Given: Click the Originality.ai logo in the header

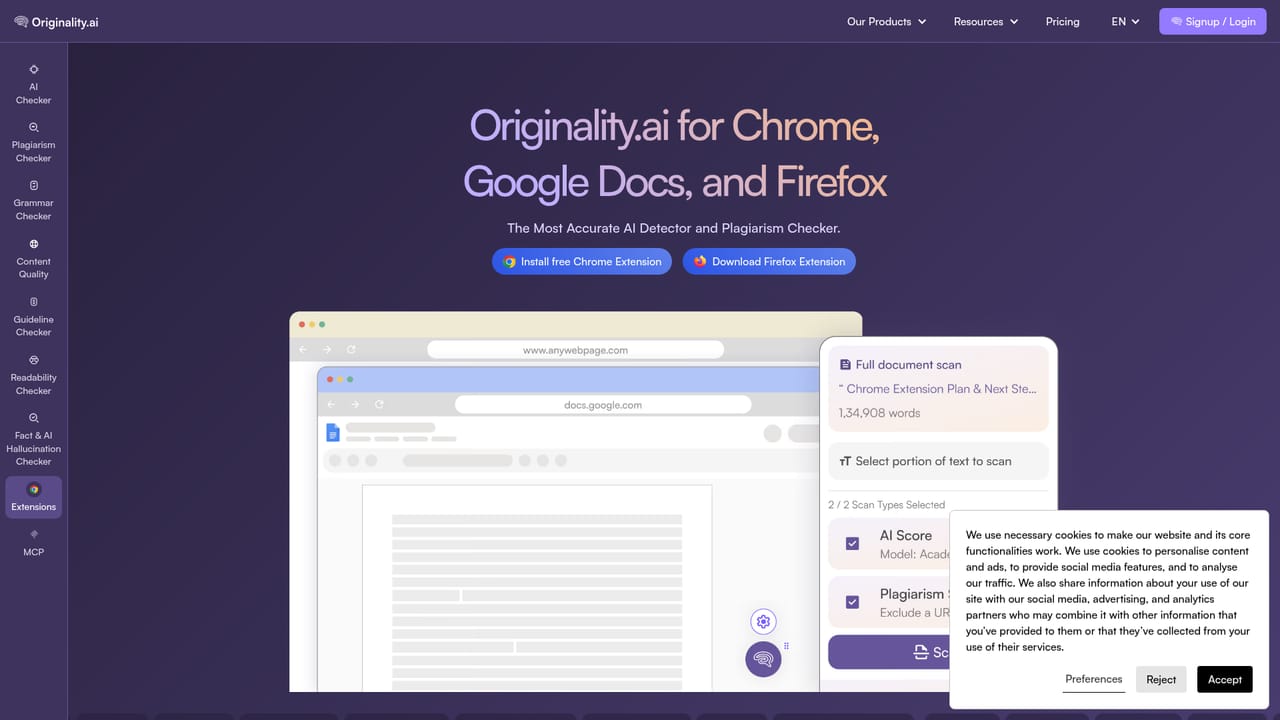Looking at the screenshot, I should [56, 22].
